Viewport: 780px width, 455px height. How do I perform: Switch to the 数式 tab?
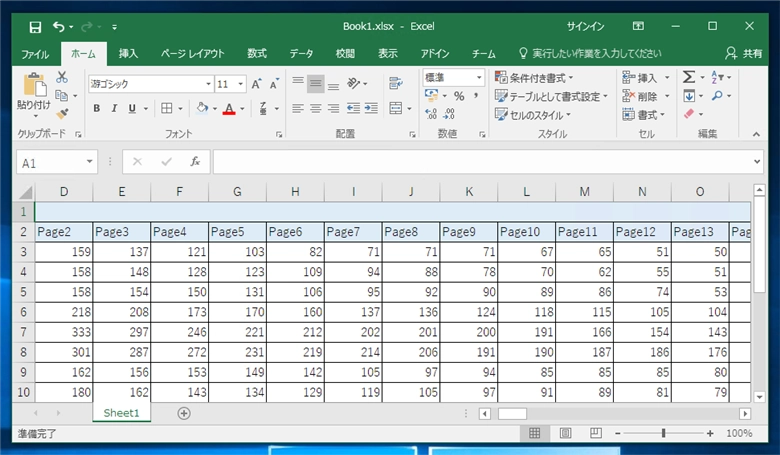coord(257,54)
